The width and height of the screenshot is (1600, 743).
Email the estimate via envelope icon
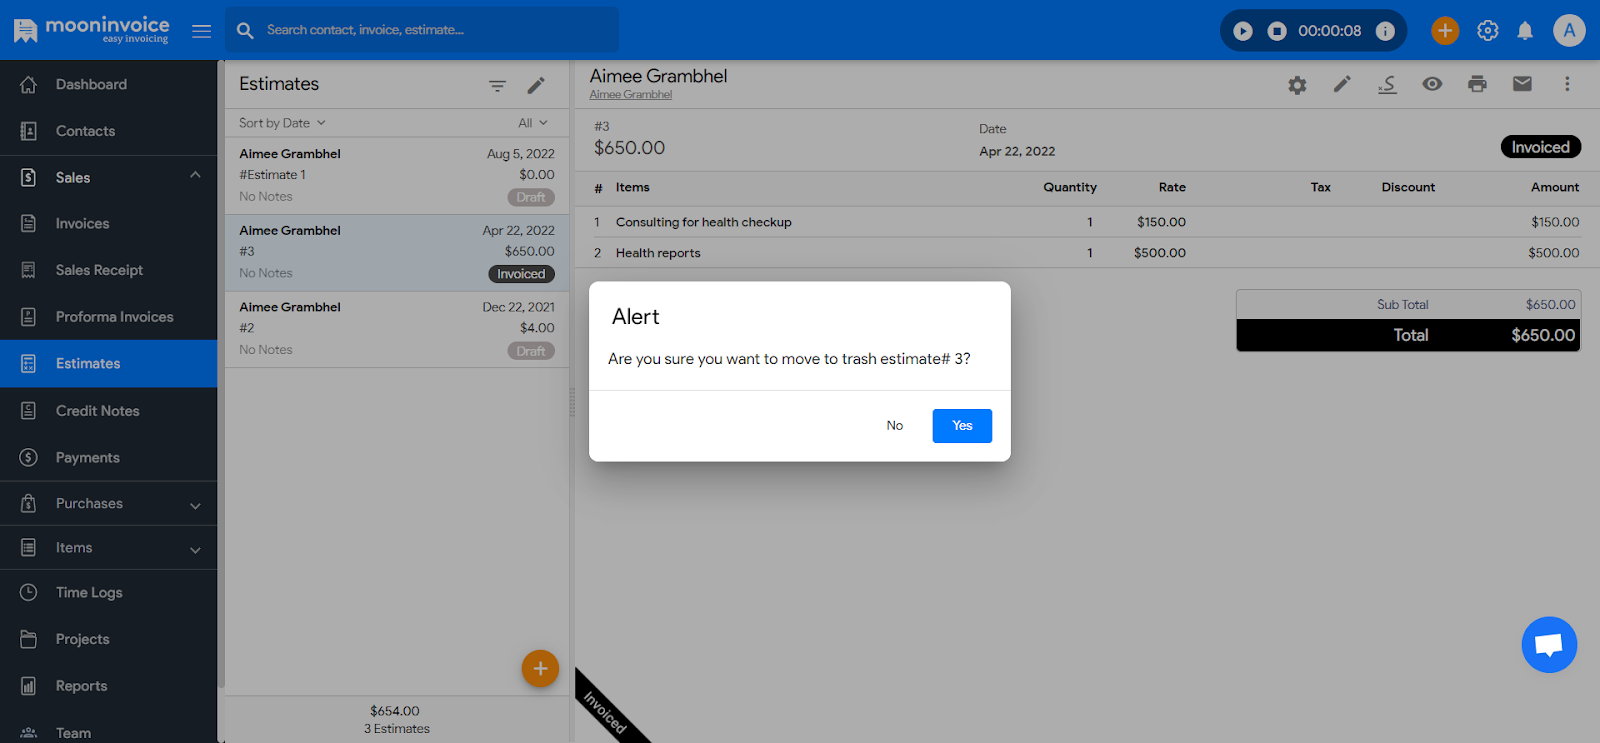point(1522,84)
